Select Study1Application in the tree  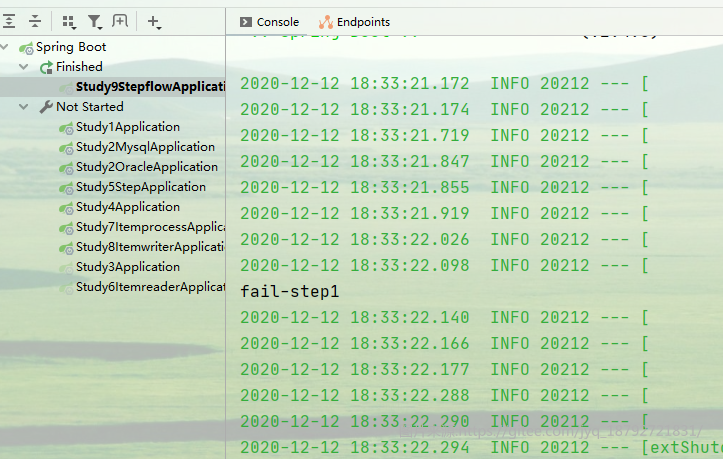tap(128, 127)
